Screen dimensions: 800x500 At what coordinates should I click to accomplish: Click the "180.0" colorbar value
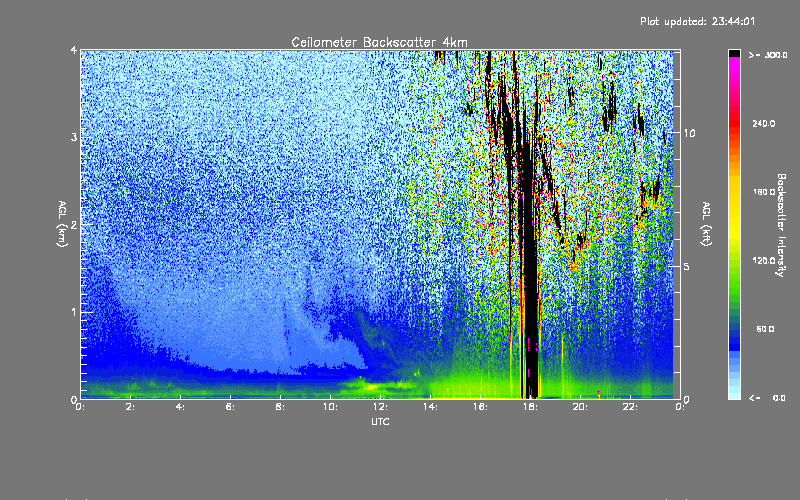[x=764, y=192]
